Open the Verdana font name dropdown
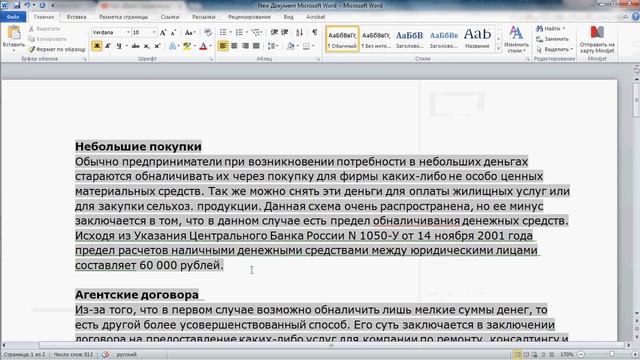Viewport: 640px width, 360px height. (x=128, y=32)
